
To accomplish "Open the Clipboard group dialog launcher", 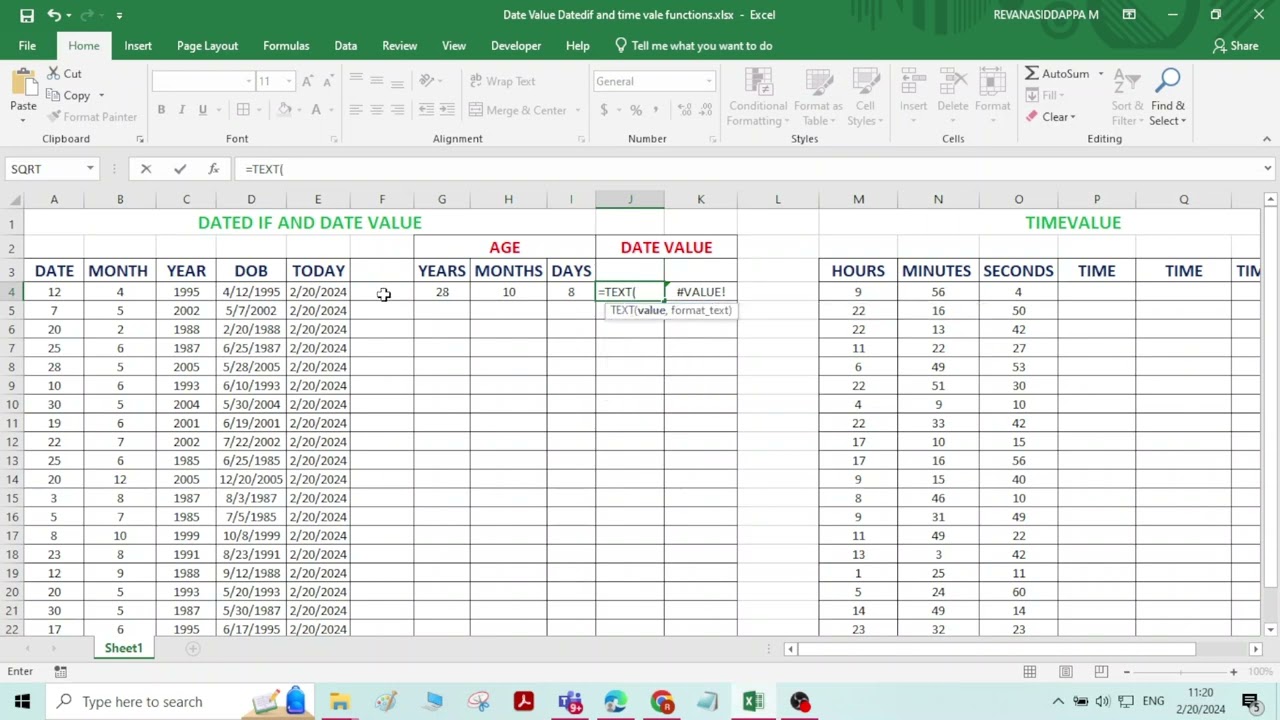I will (140, 139).
